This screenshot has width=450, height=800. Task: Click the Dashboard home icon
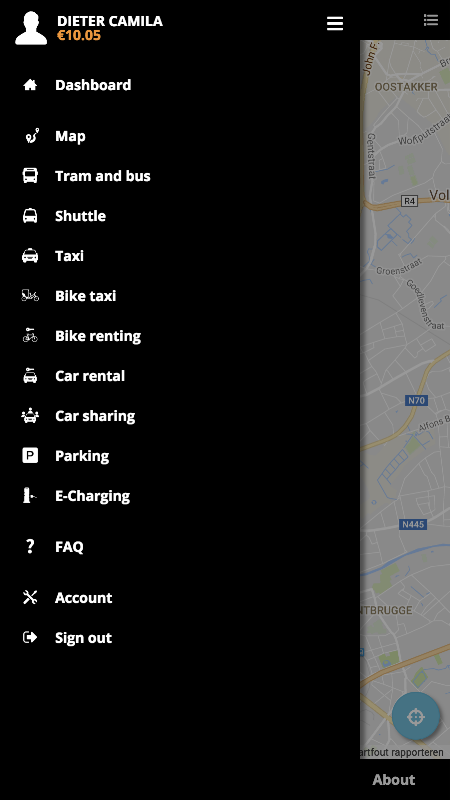[x=30, y=85]
